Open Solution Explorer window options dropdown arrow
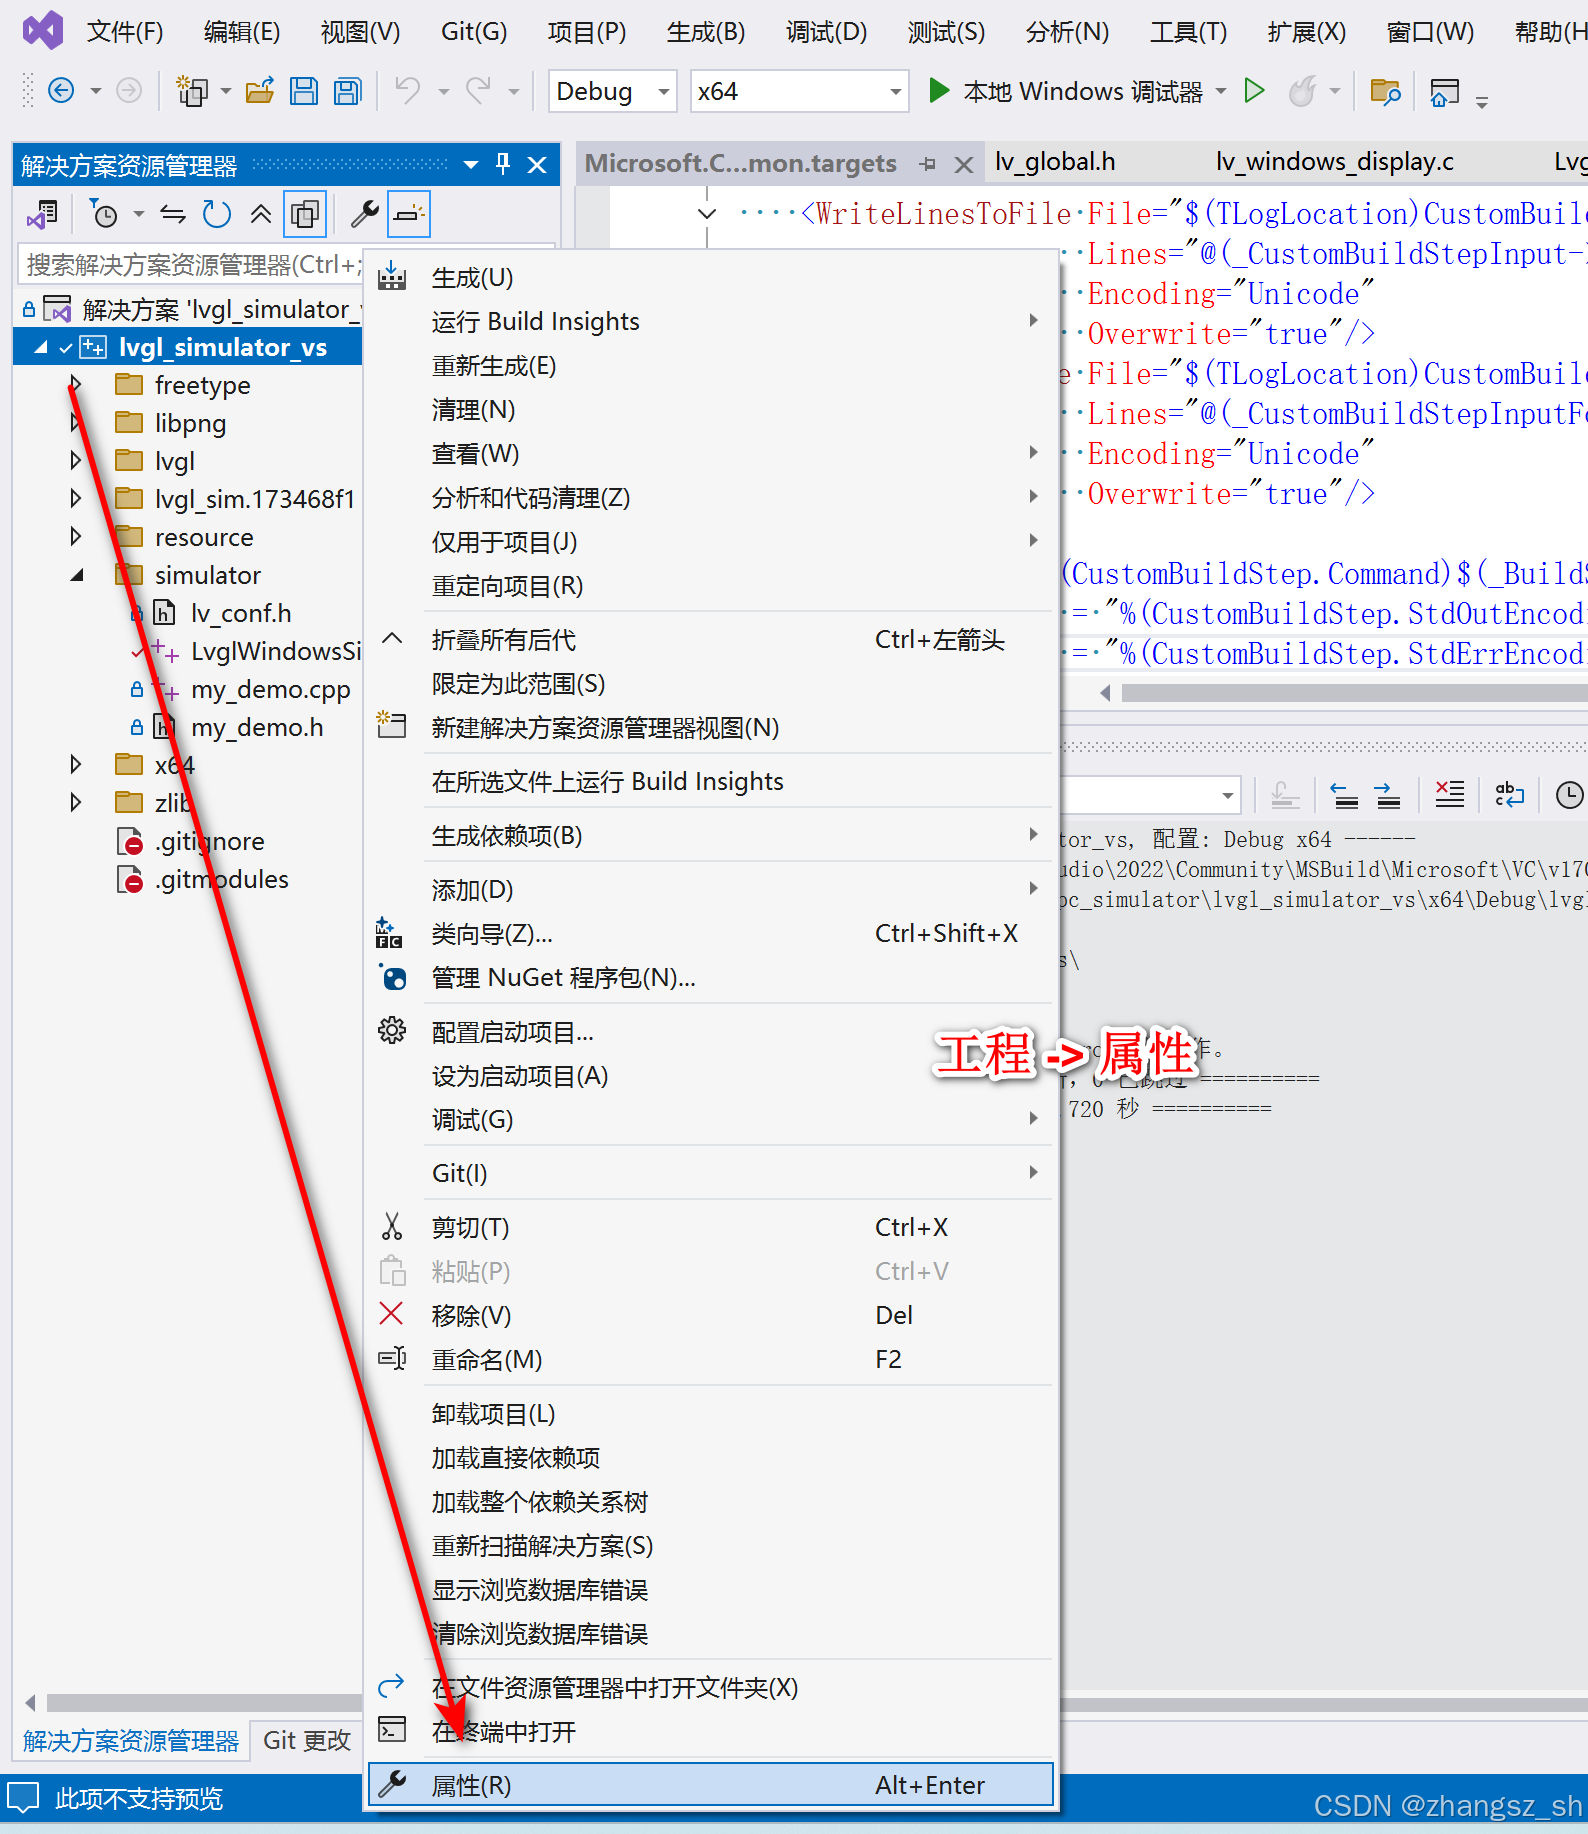Viewport: 1588px width, 1834px height. point(471,165)
